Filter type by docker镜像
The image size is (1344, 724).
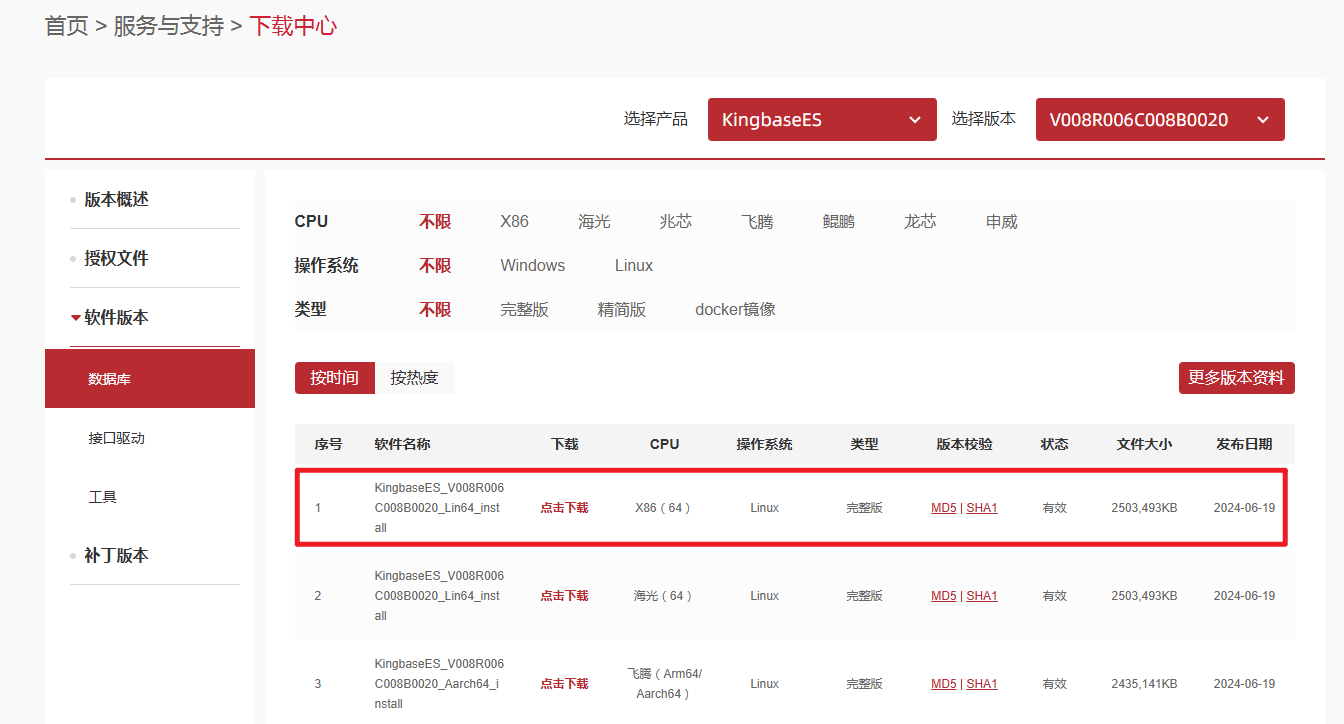736,310
